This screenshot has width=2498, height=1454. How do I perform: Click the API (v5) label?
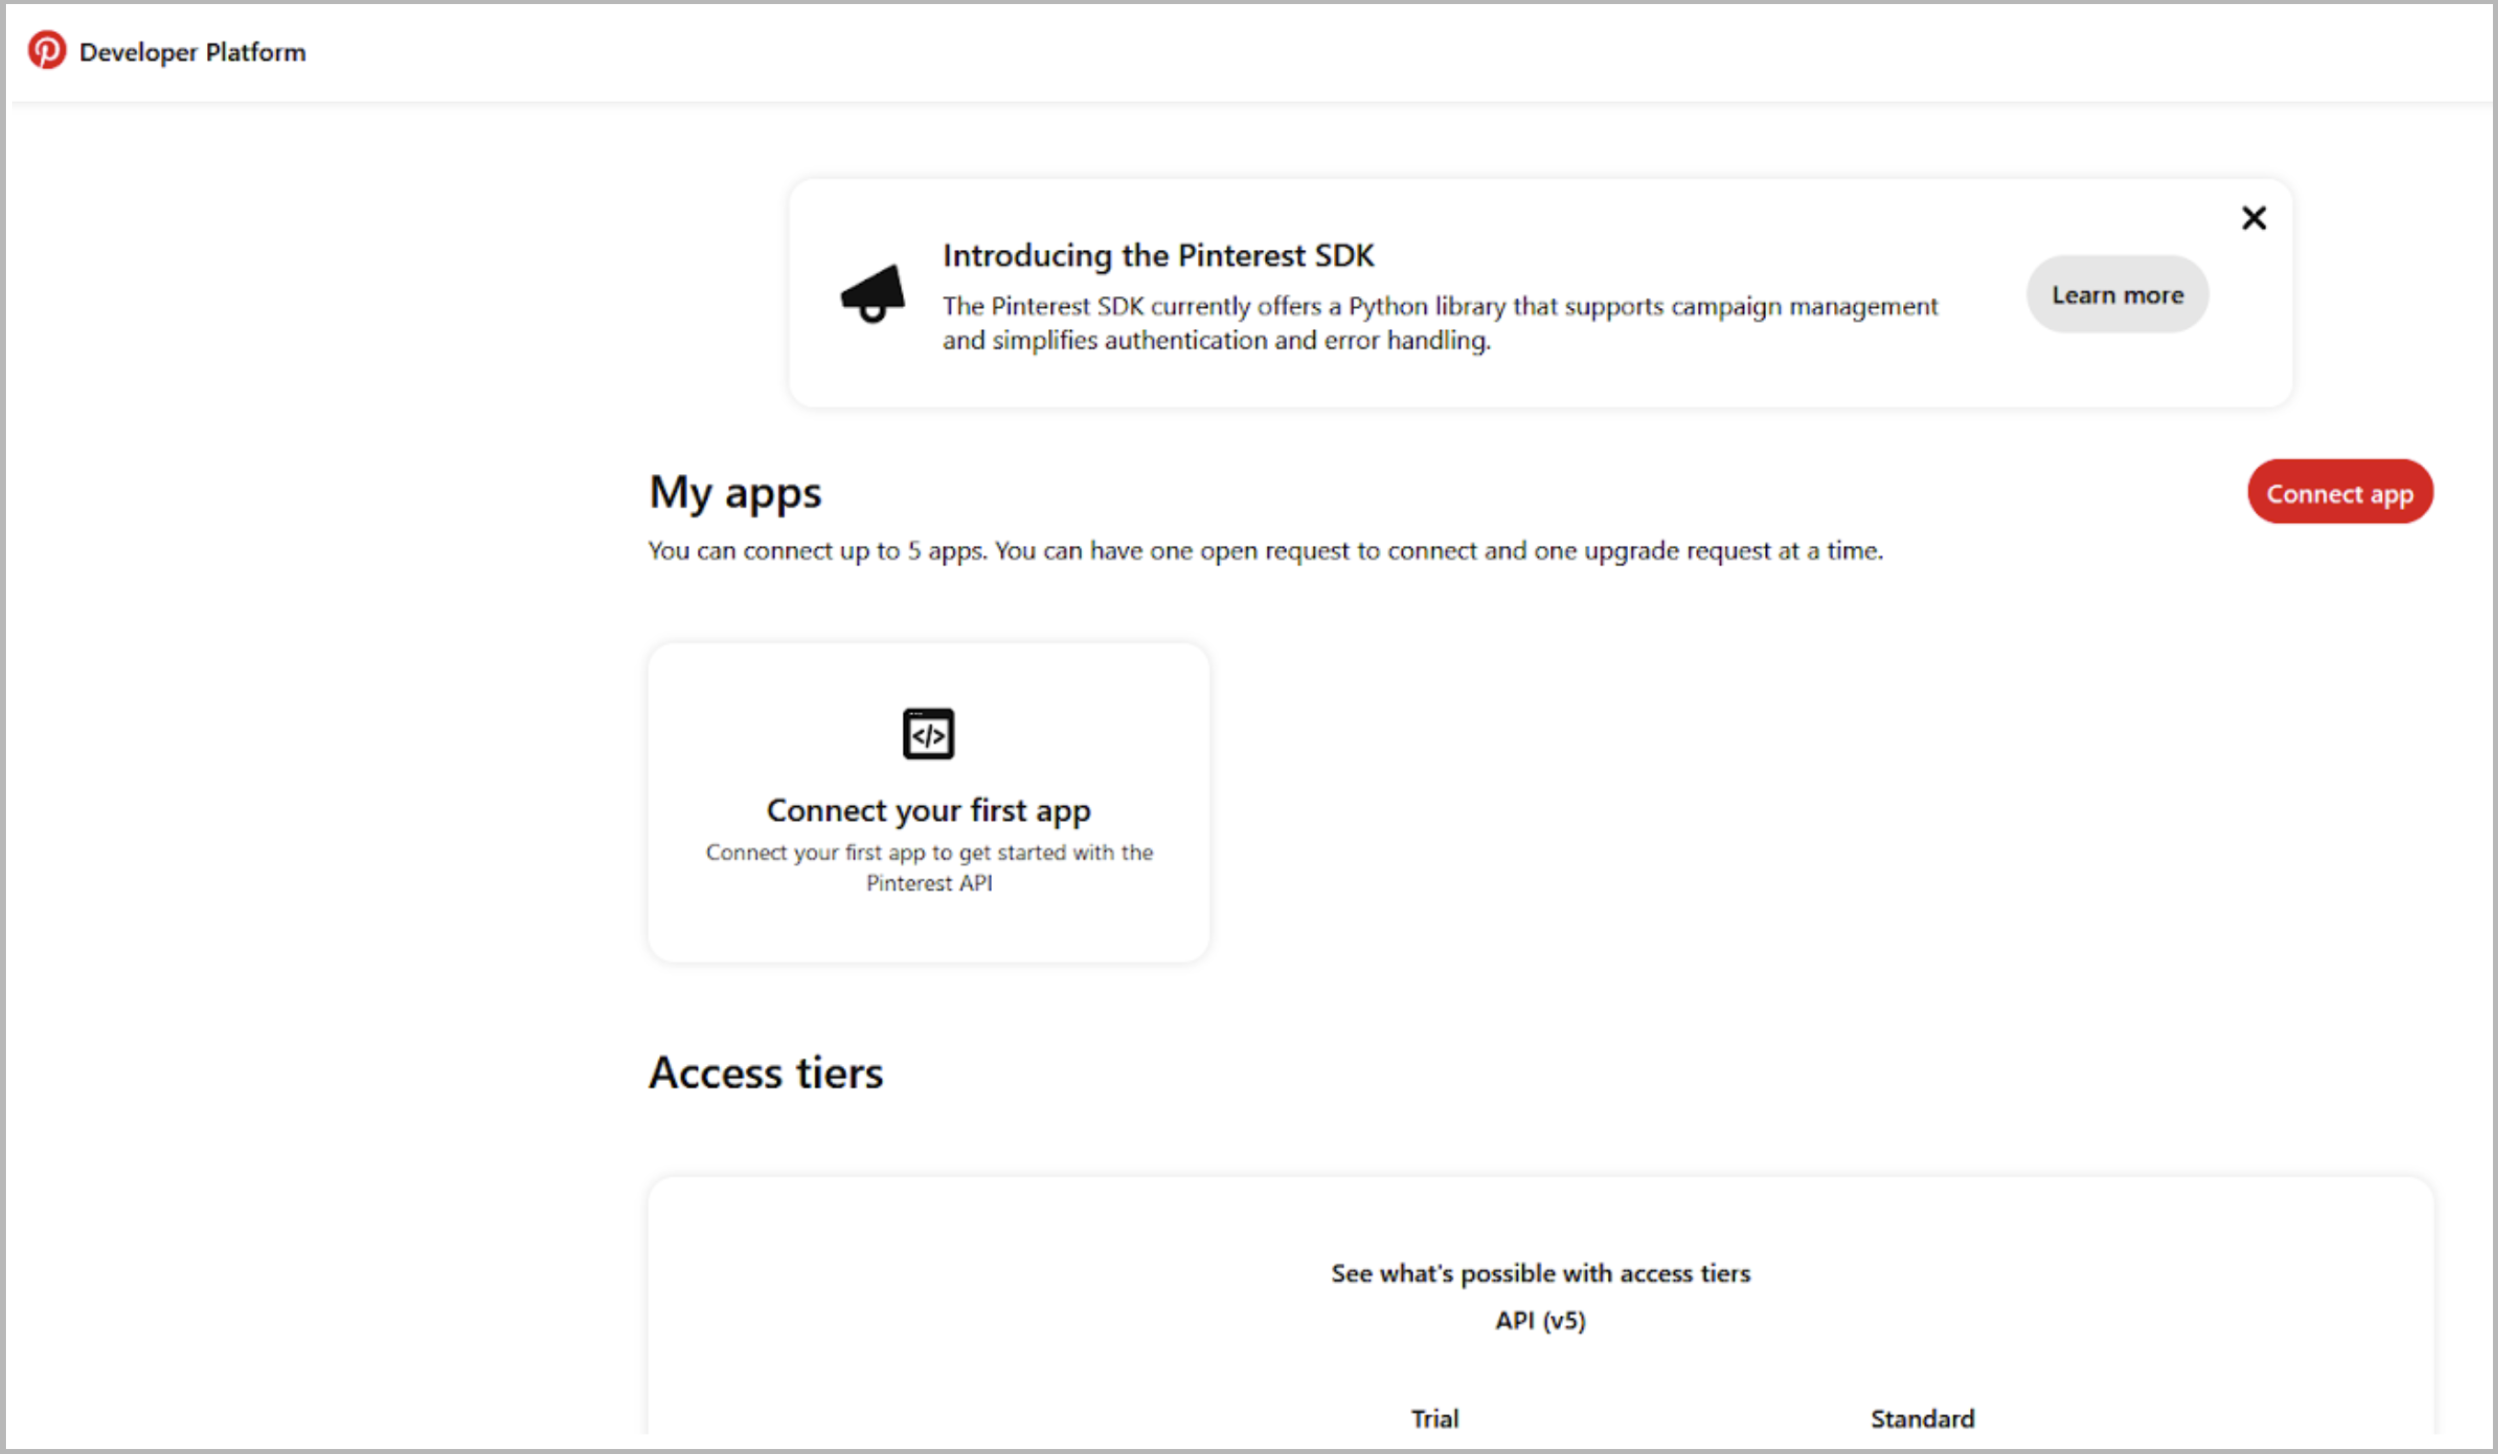coord(1540,1321)
